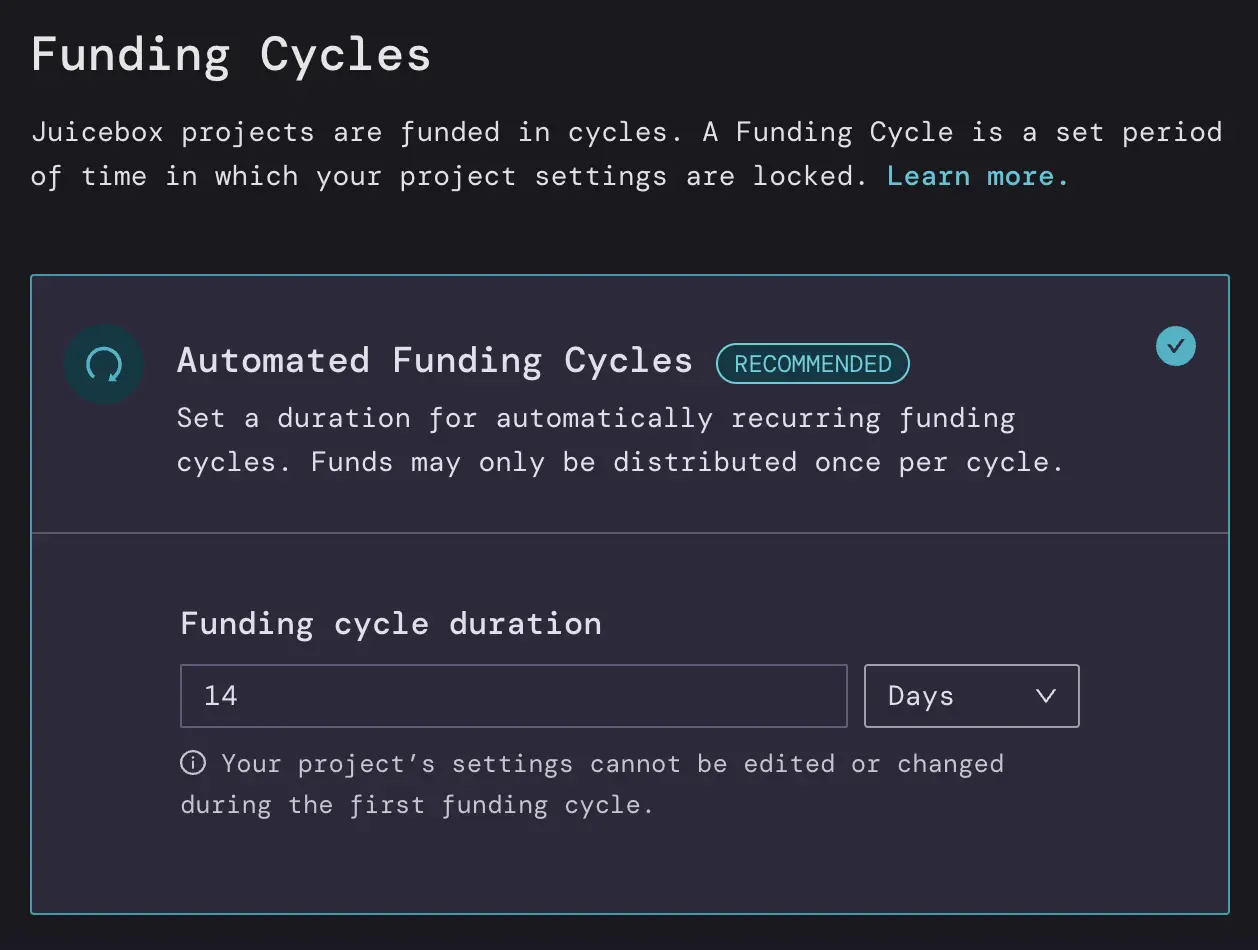The height and width of the screenshot is (950, 1258).
Task: Click the RECOMMENDED badge
Action: (813, 363)
